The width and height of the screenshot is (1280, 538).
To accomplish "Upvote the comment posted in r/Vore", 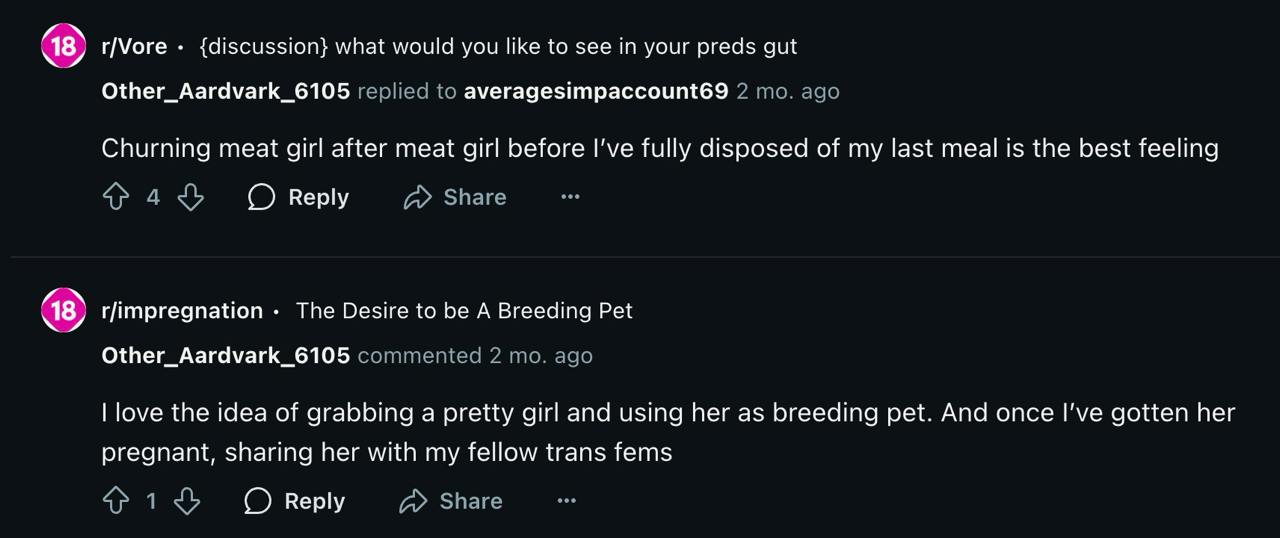I will (116, 197).
